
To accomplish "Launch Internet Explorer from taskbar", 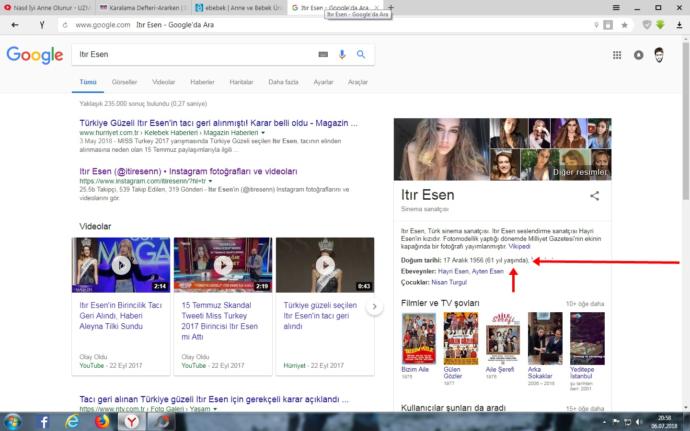I will click(72, 422).
